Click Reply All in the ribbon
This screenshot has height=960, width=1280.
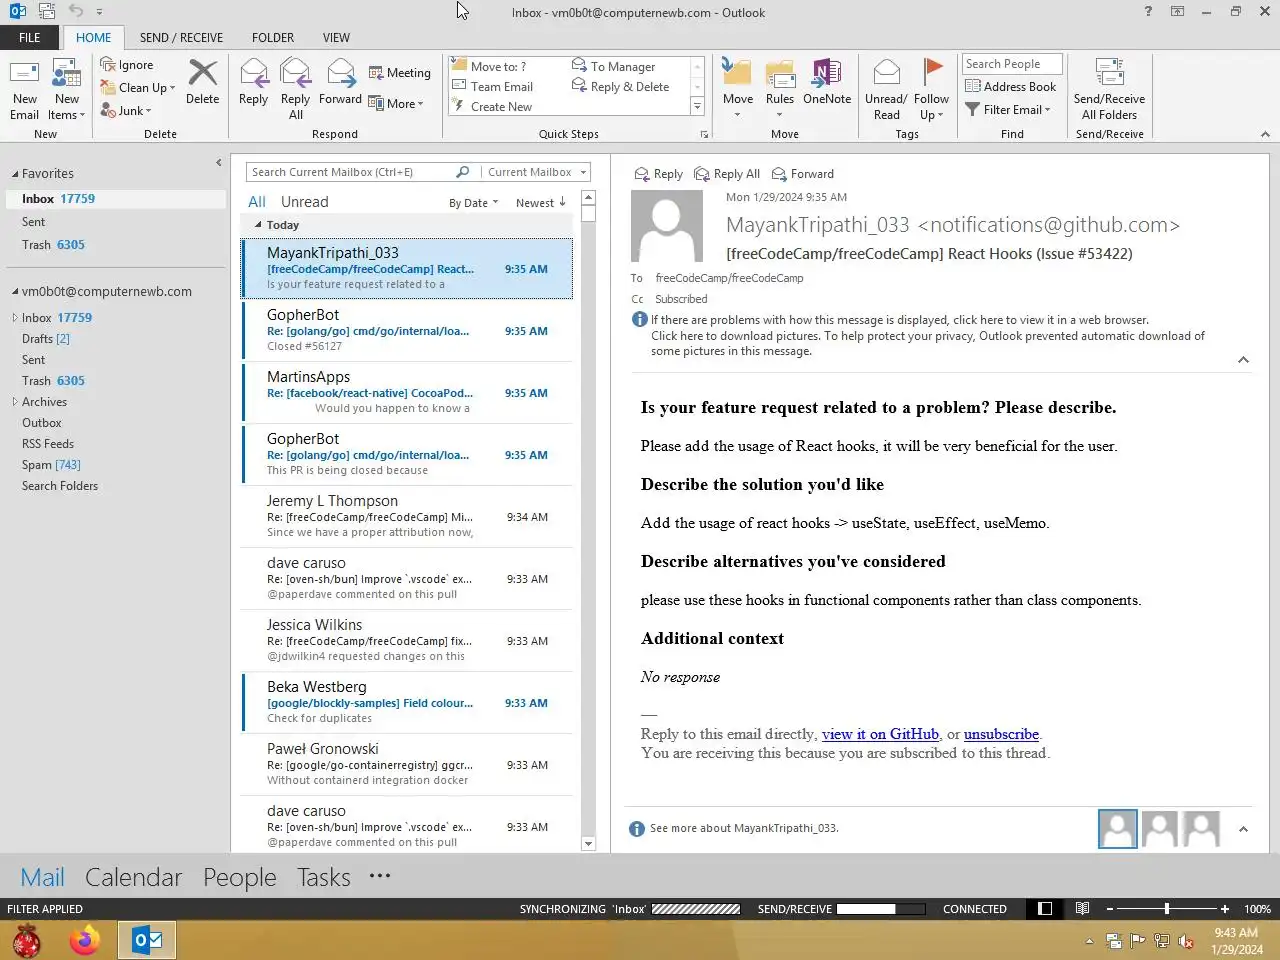295,89
